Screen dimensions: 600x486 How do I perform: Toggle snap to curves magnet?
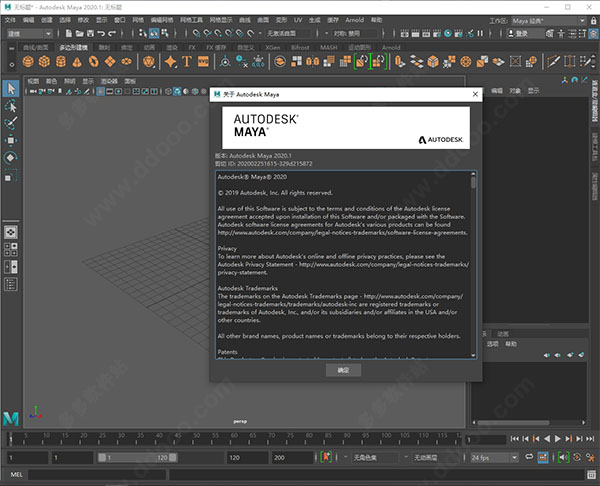point(207,34)
